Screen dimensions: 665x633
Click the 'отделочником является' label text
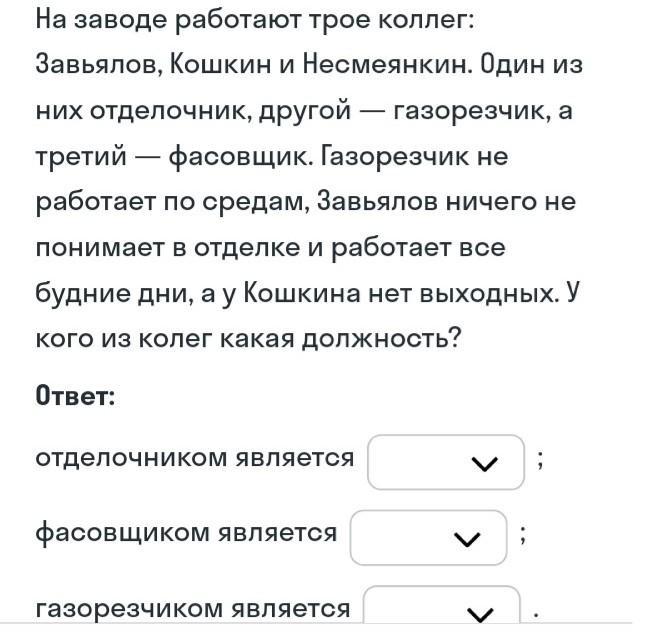point(195,458)
